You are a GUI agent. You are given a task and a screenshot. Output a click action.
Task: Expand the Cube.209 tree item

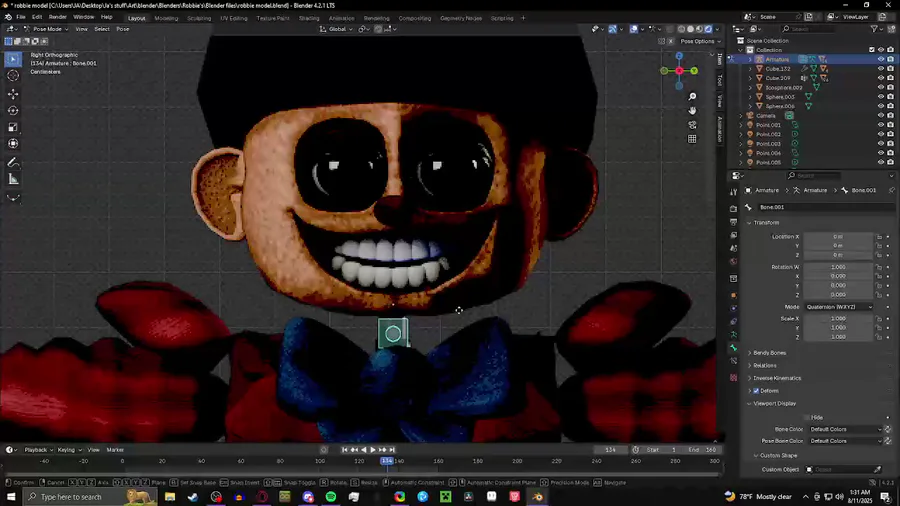click(750, 78)
